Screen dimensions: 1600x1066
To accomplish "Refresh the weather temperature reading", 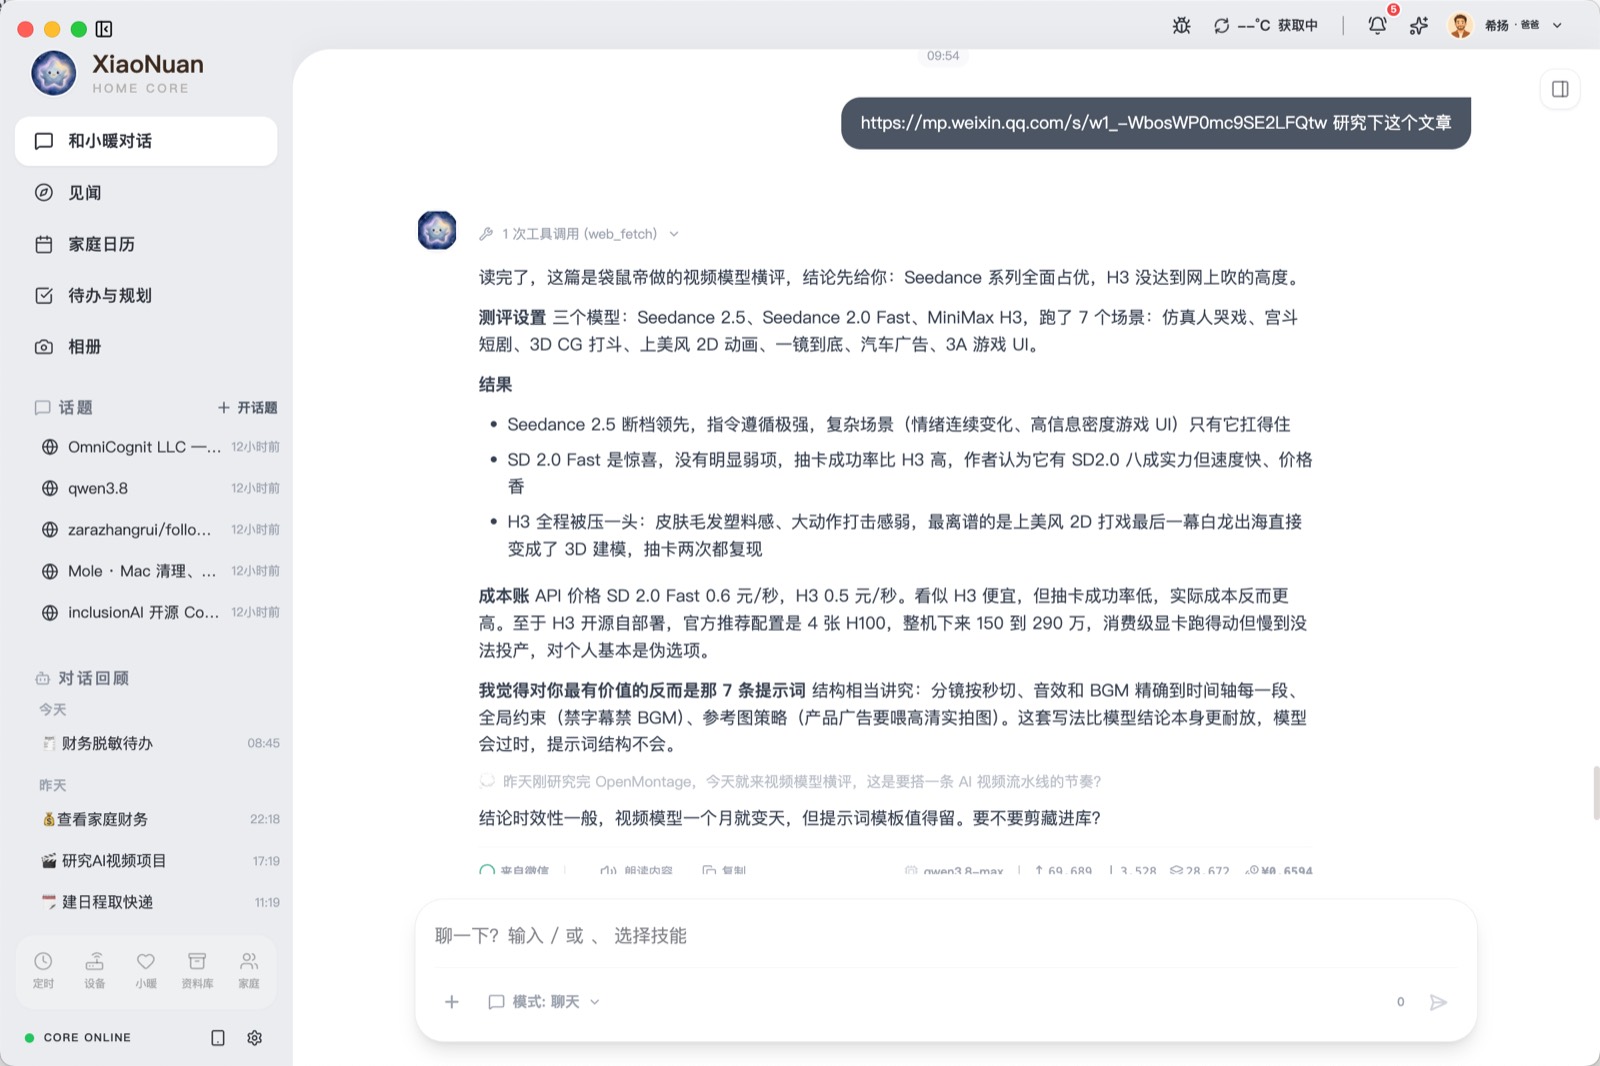I will click(x=1221, y=26).
